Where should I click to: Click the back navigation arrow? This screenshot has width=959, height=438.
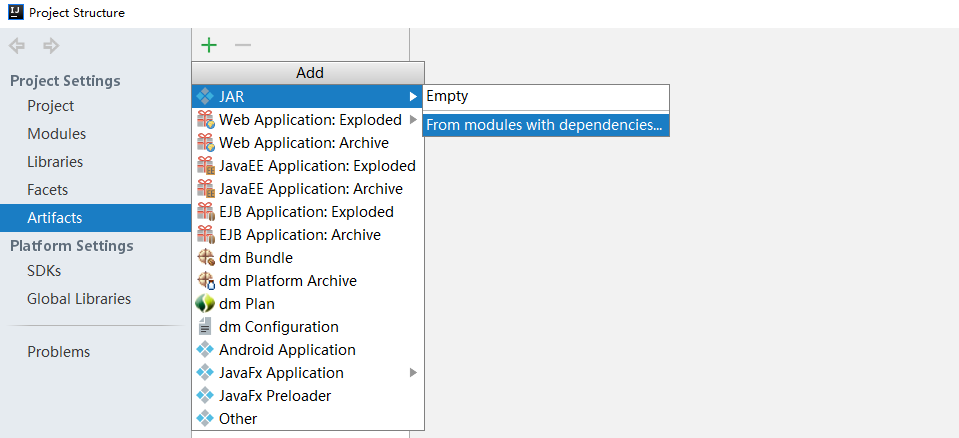coord(17,46)
